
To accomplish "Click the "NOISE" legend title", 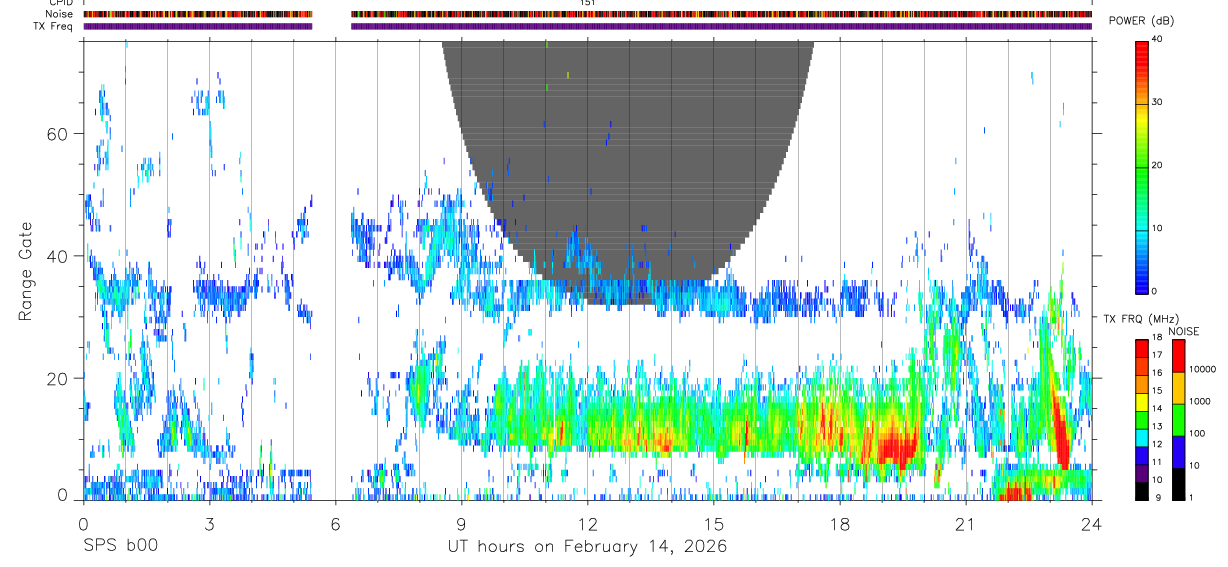I will coord(1184,331).
